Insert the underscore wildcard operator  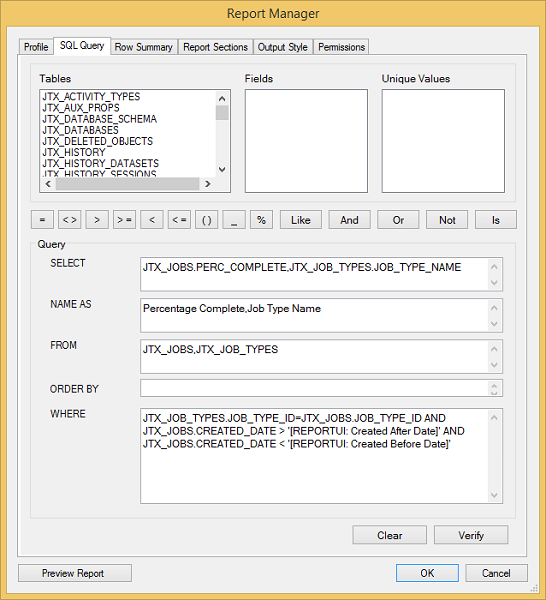[x=234, y=220]
